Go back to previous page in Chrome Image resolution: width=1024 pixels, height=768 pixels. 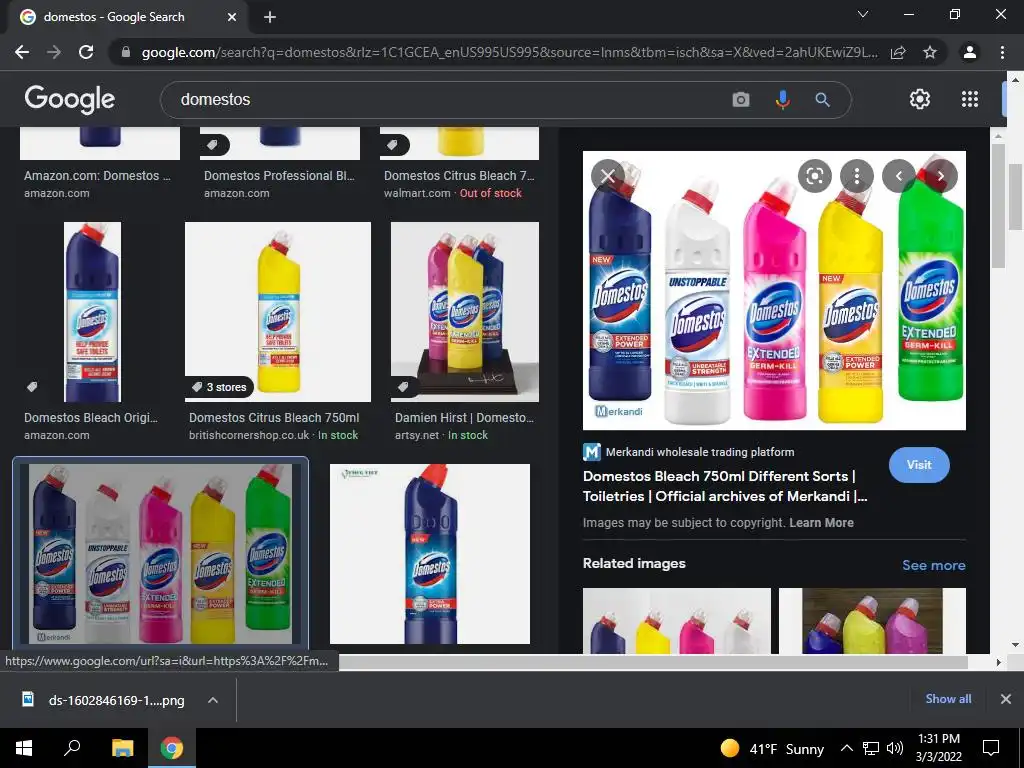(22, 52)
